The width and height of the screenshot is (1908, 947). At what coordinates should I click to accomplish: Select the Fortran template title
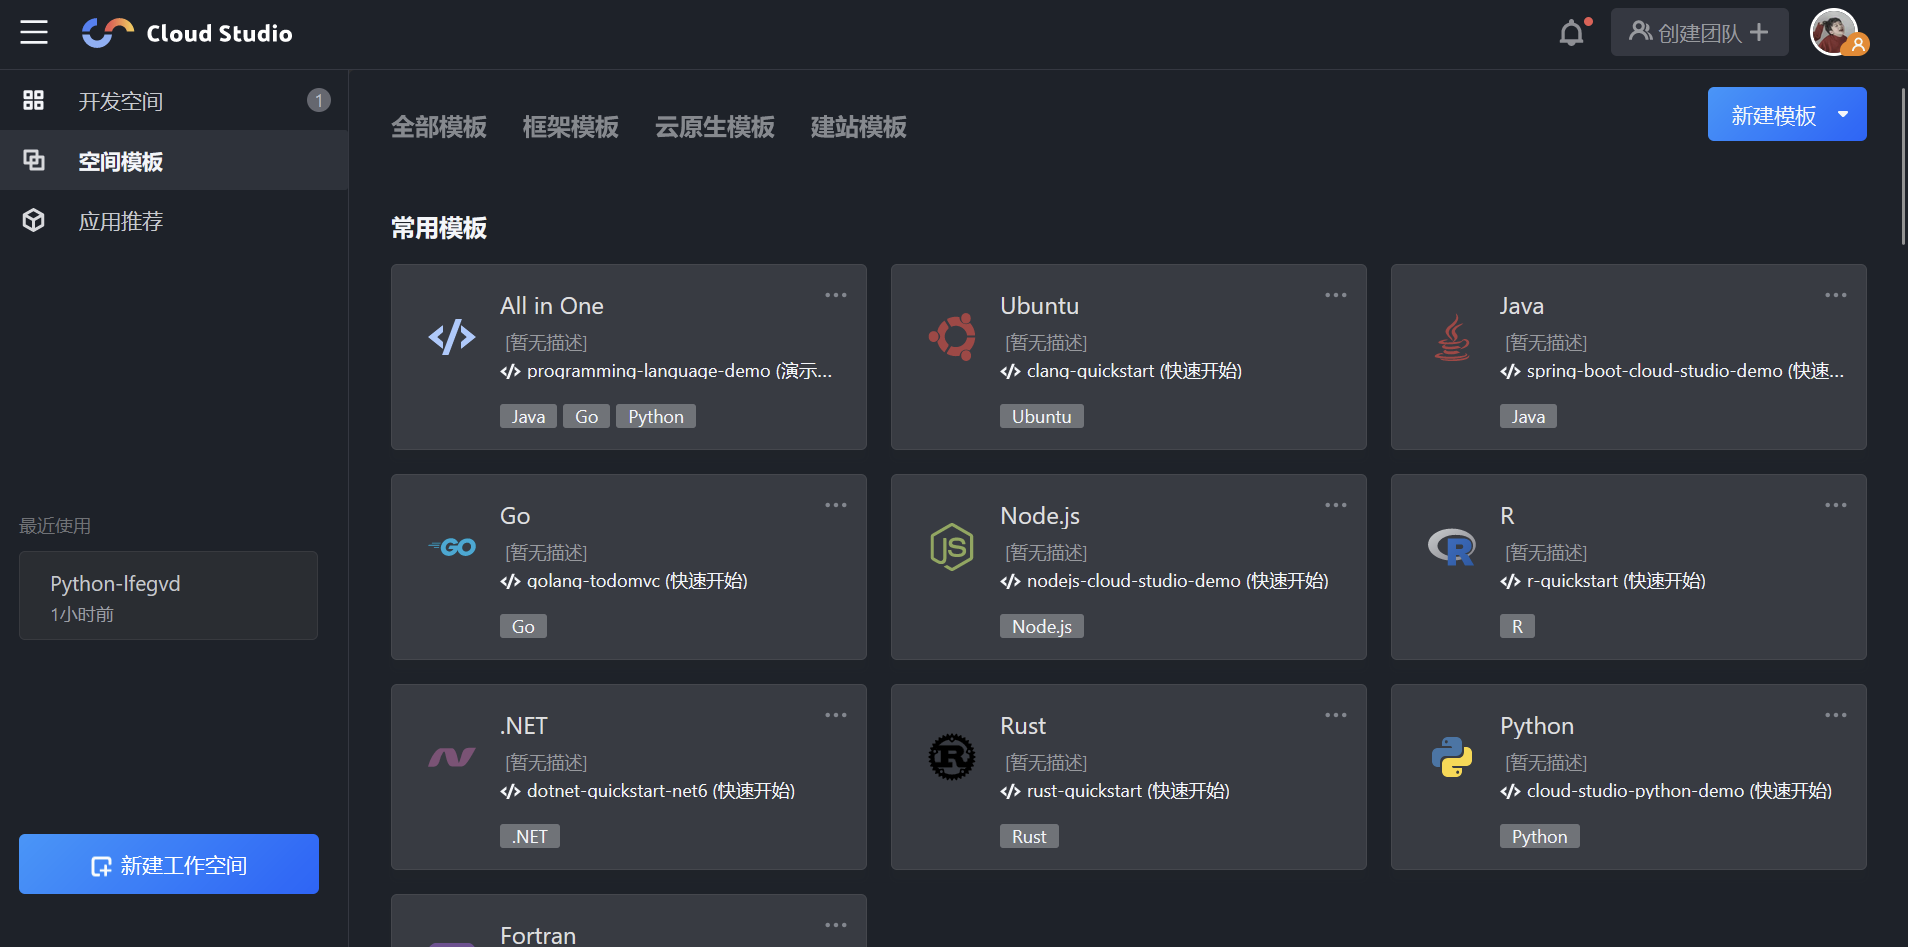click(x=538, y=935)
